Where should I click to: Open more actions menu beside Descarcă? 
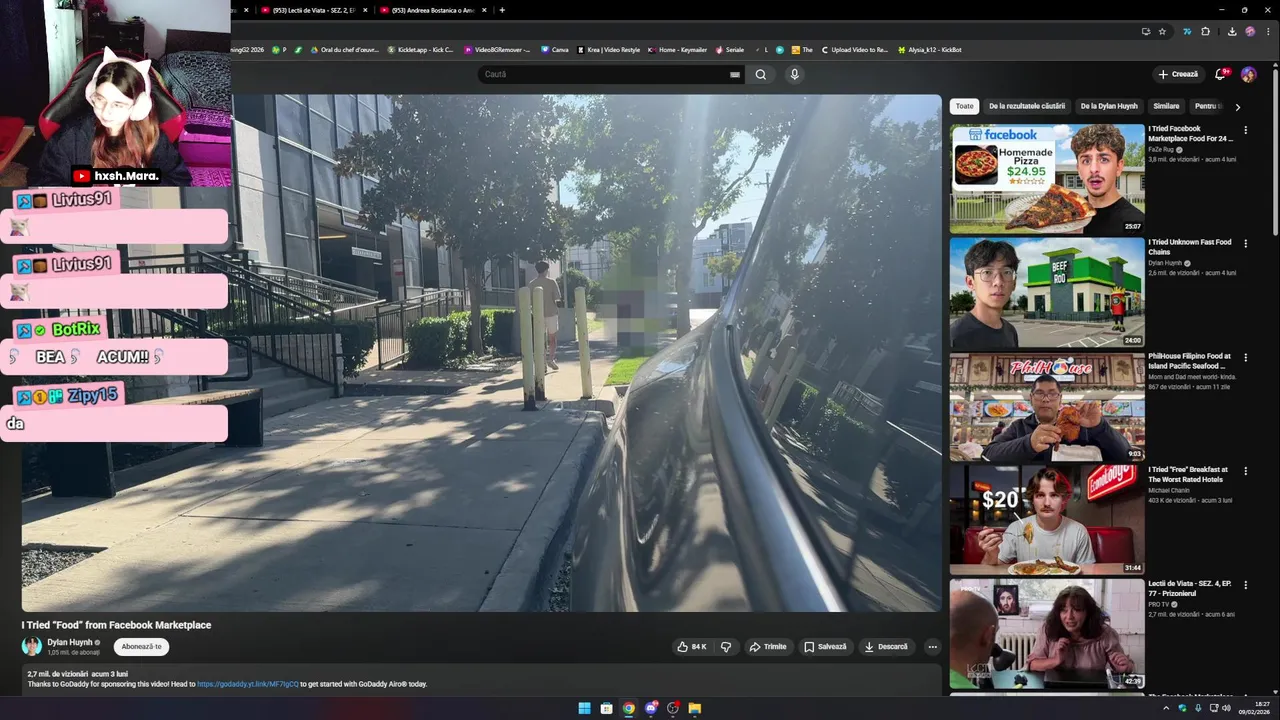[x=932, y=647]
